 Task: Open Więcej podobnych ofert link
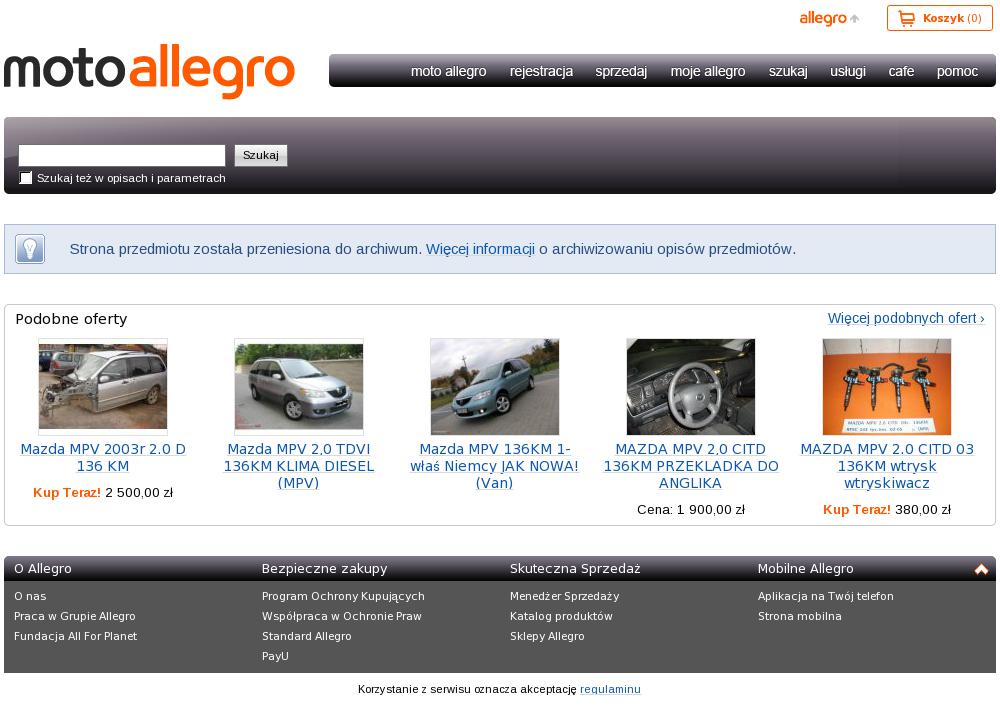[906, 318]
